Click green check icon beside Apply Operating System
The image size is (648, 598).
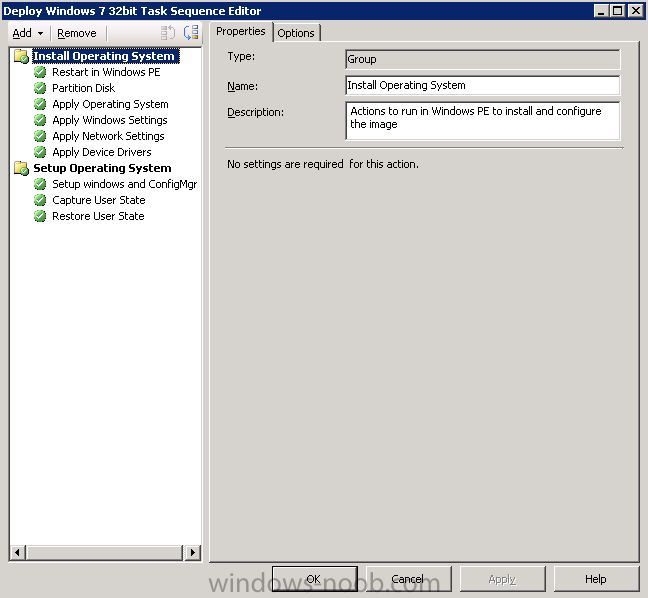[40, 104]
